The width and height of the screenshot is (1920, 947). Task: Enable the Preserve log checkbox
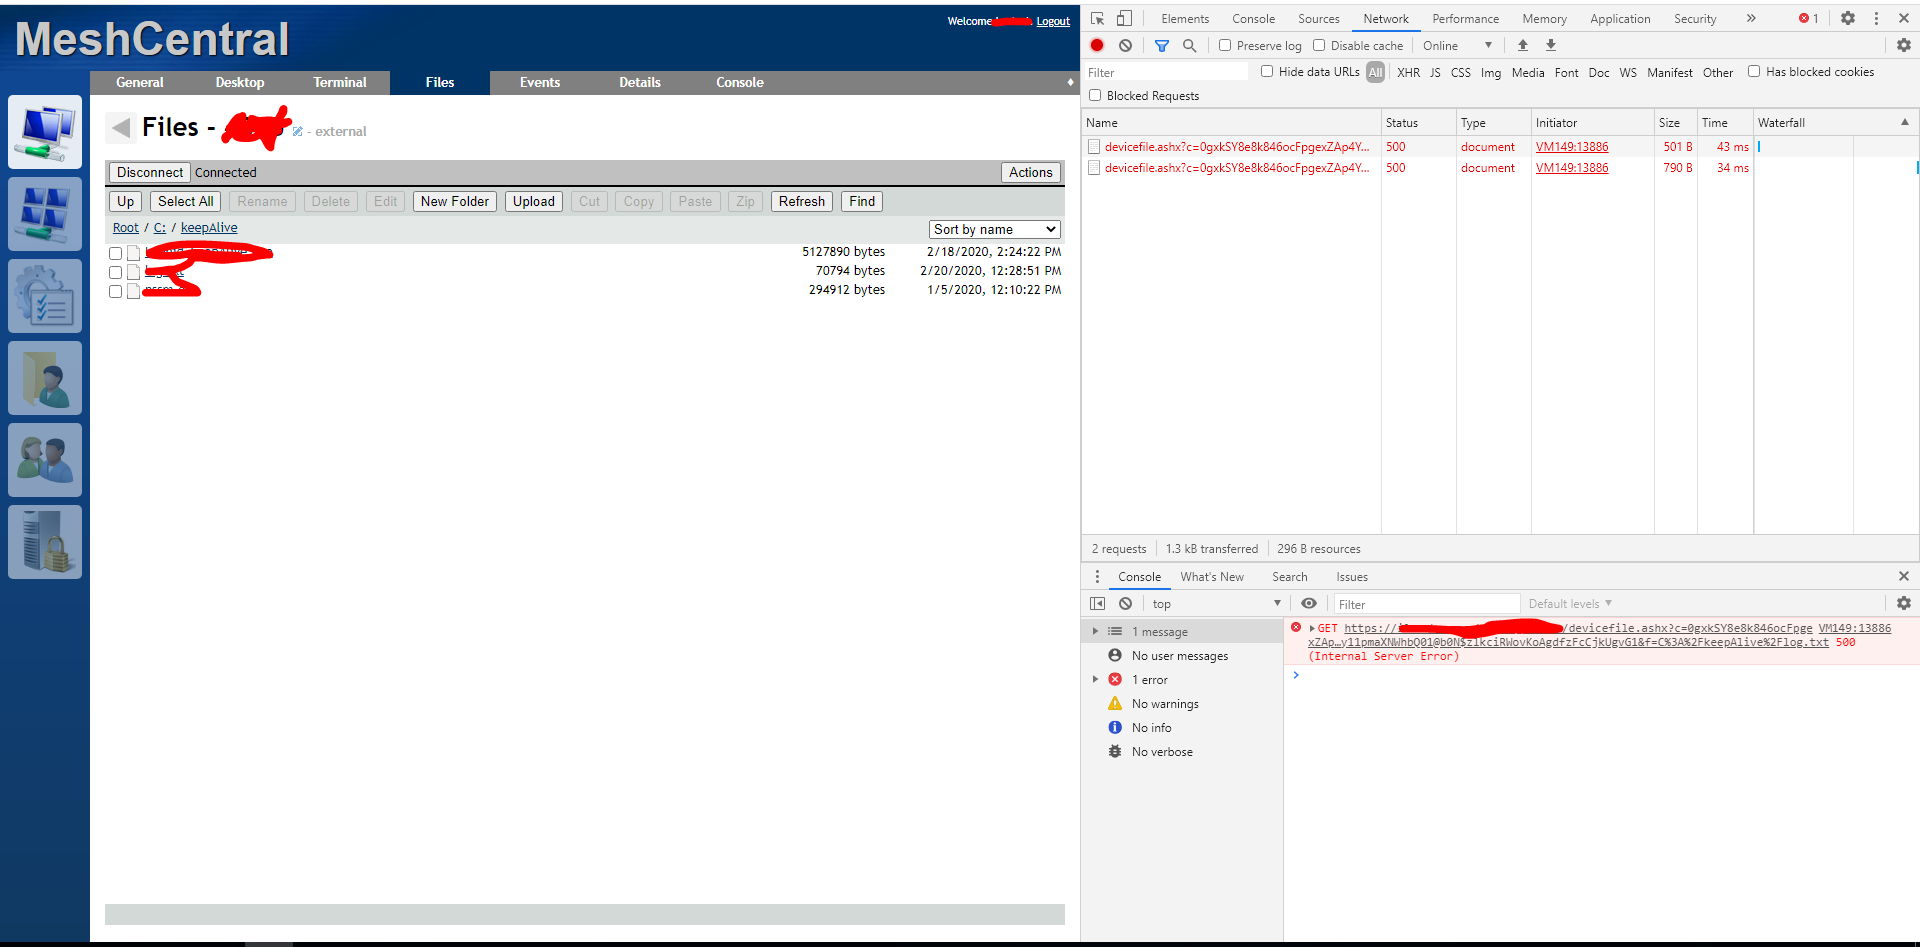click(1224, 45)
